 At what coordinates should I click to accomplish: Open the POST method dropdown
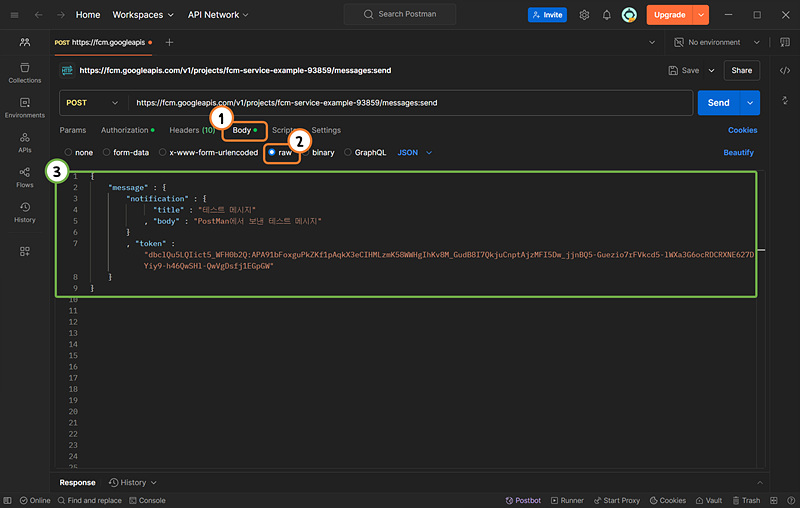(x=92, y=103)
